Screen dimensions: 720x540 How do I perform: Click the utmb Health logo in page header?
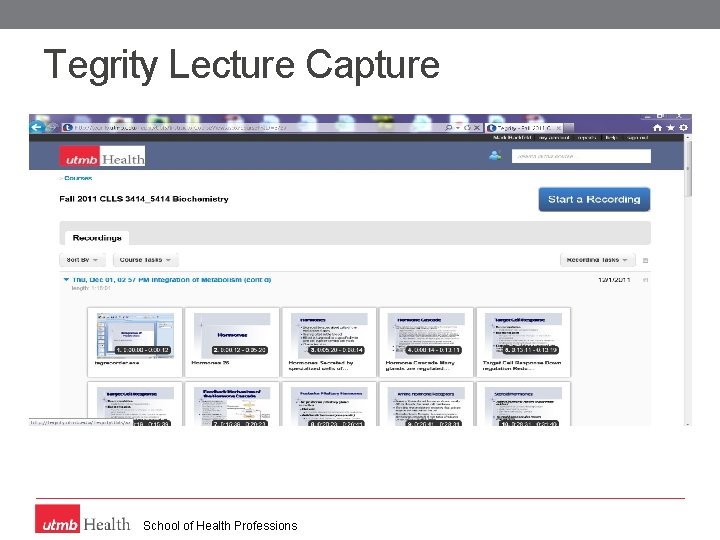[102, 156]
